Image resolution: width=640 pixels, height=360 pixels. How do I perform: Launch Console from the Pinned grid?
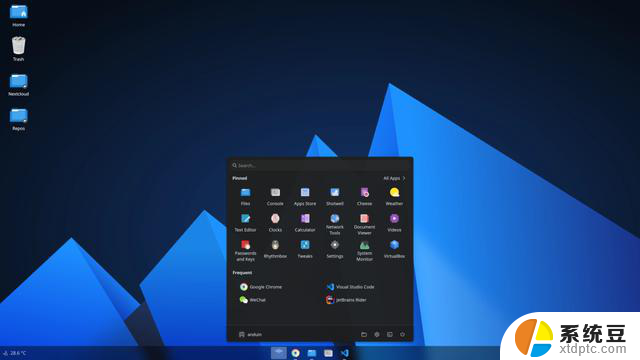pyautogui.click(x=275, y=196)
